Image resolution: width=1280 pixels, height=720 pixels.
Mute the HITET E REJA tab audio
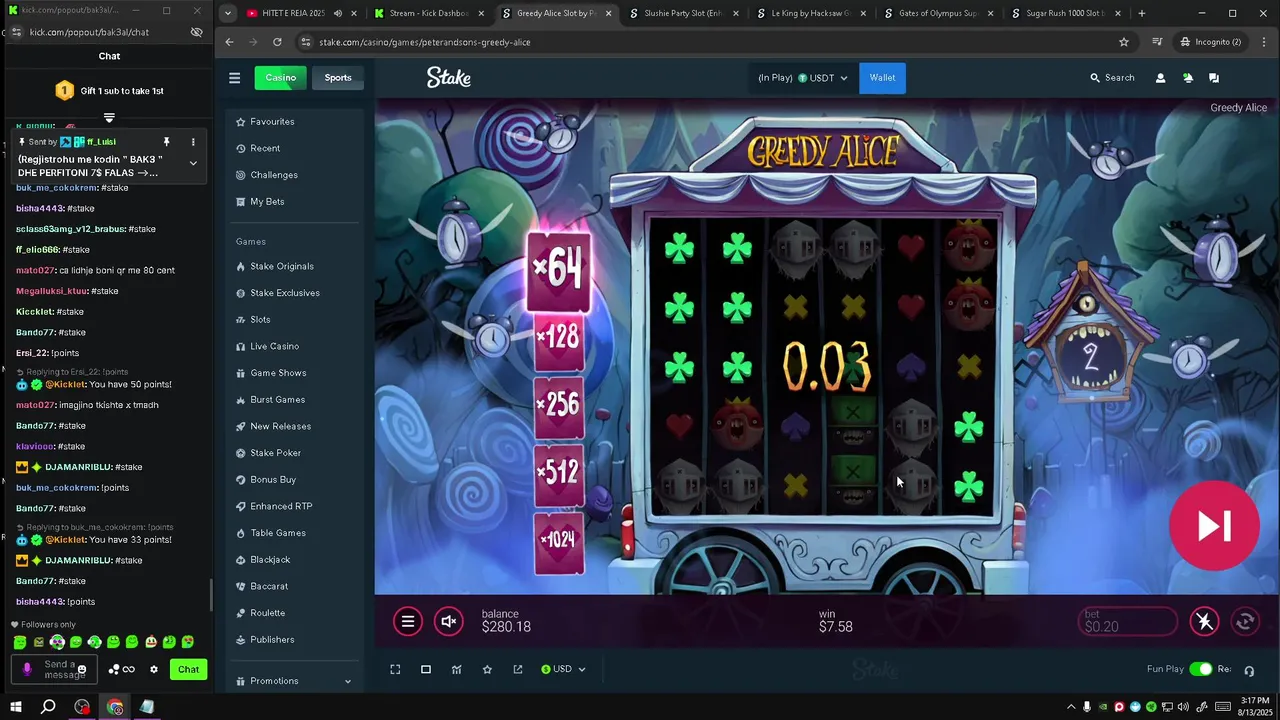click(x=338, y=14)
